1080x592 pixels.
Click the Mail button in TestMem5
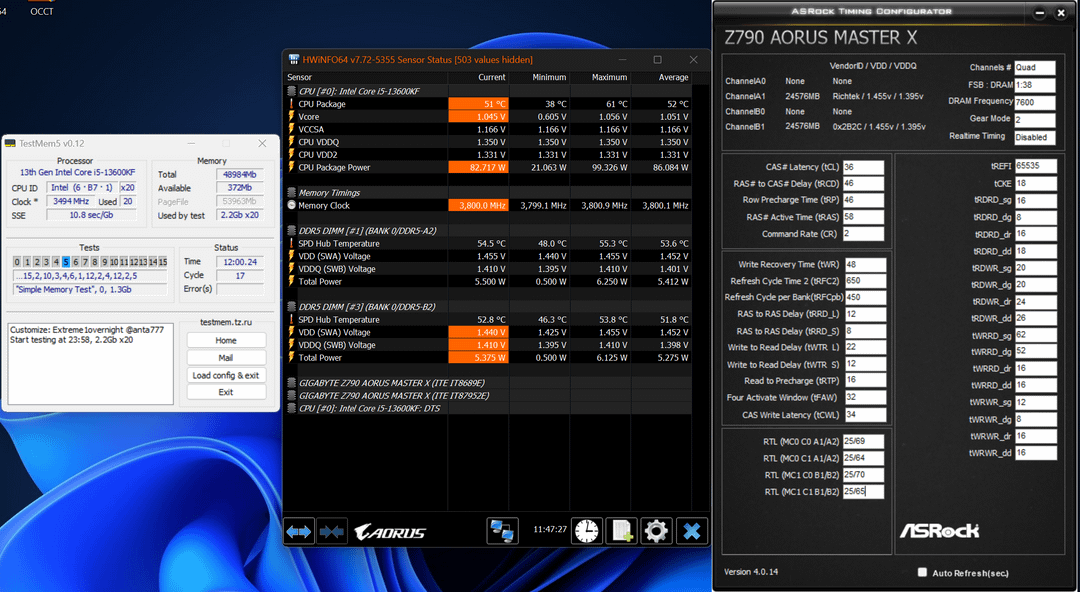pyautogui.click(x=226, y=358)
